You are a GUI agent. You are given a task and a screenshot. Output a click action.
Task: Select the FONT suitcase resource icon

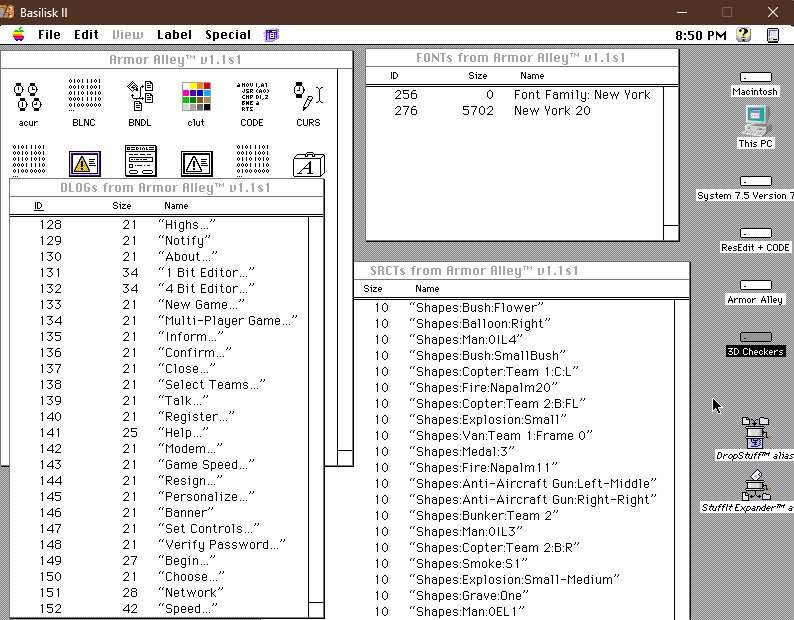308,164
